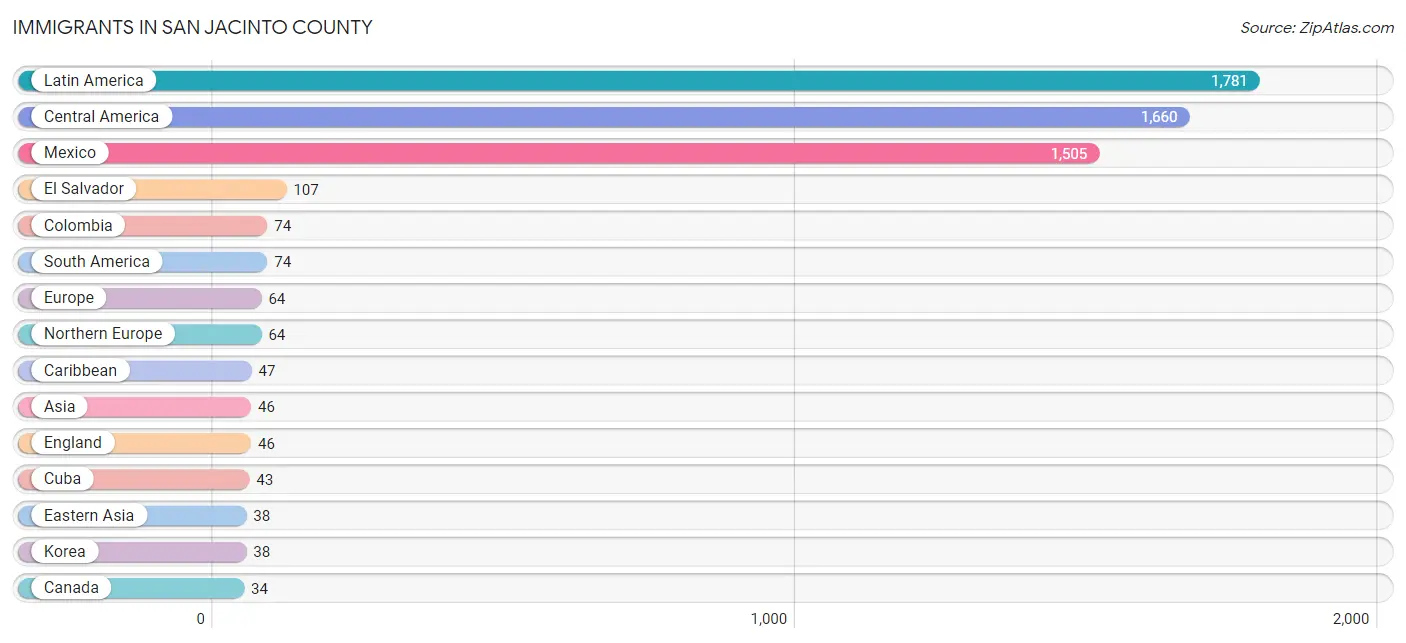Click the value 34 beside Canada
This screenshot has height=643, width=1406.
[x=259, y=589]
